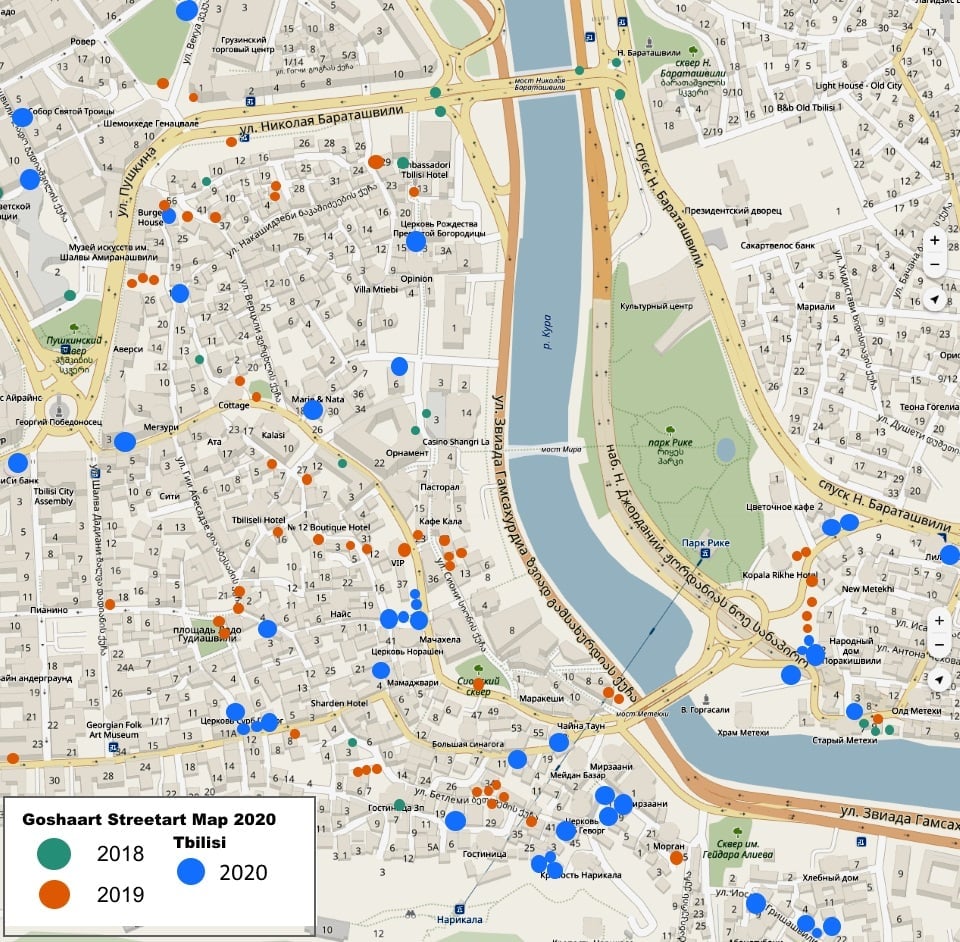Click the Tbiliseli Hotel label

(x=258, y=520)
